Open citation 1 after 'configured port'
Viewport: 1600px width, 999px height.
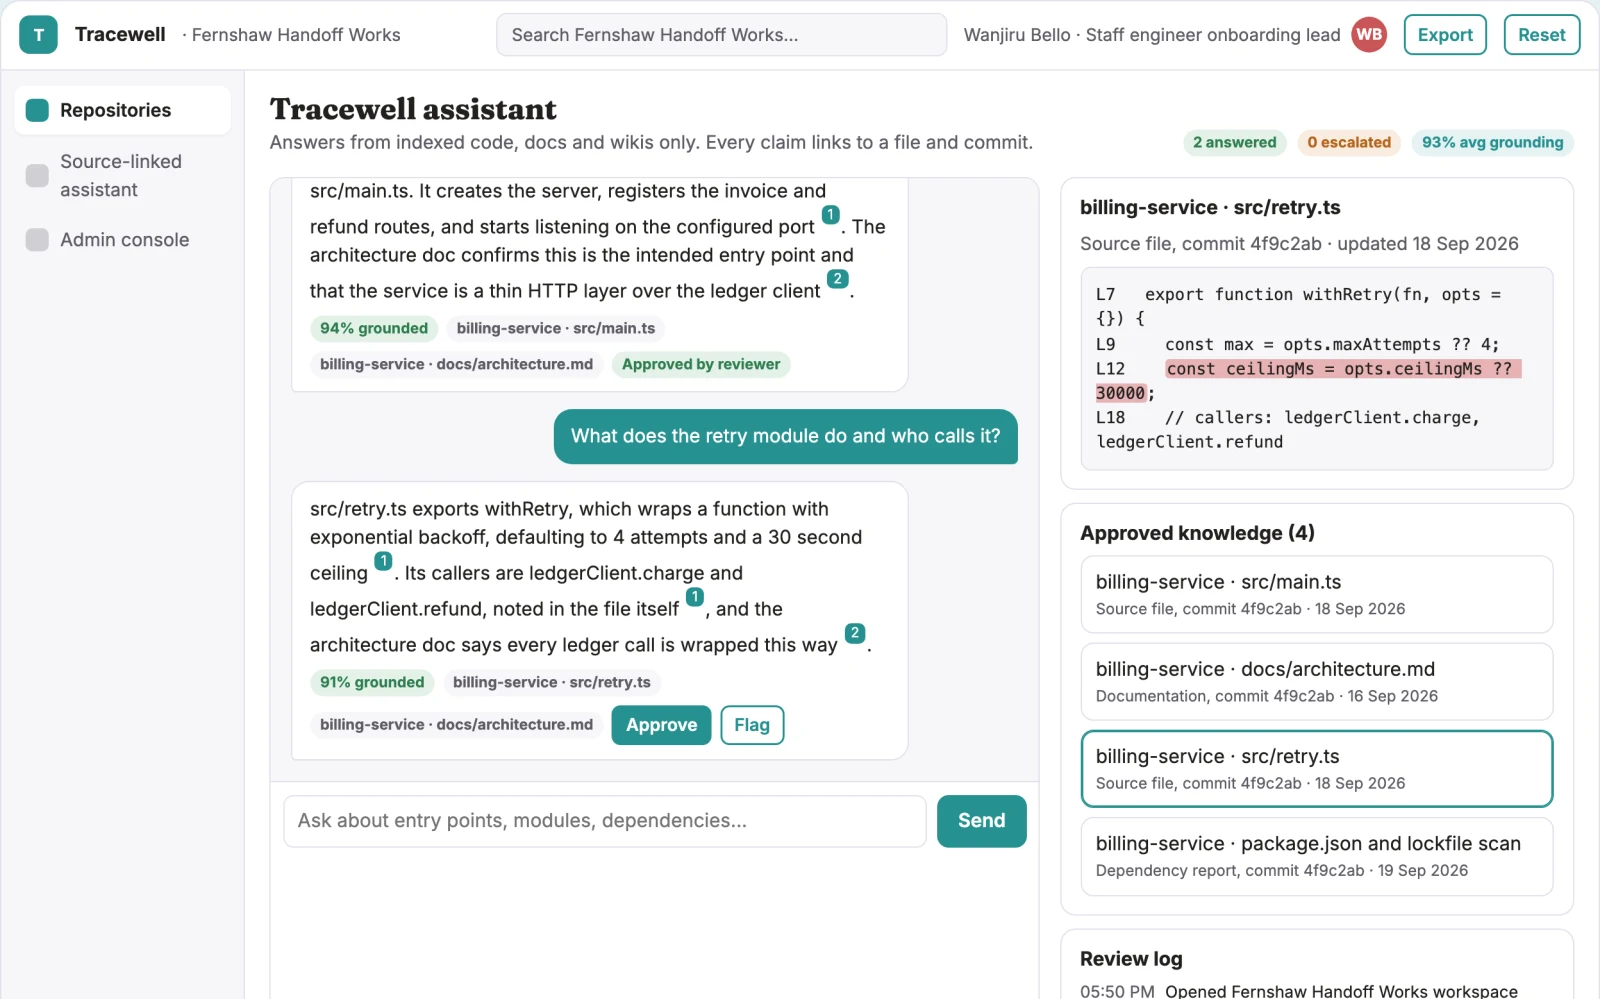(x=830, y=215)
